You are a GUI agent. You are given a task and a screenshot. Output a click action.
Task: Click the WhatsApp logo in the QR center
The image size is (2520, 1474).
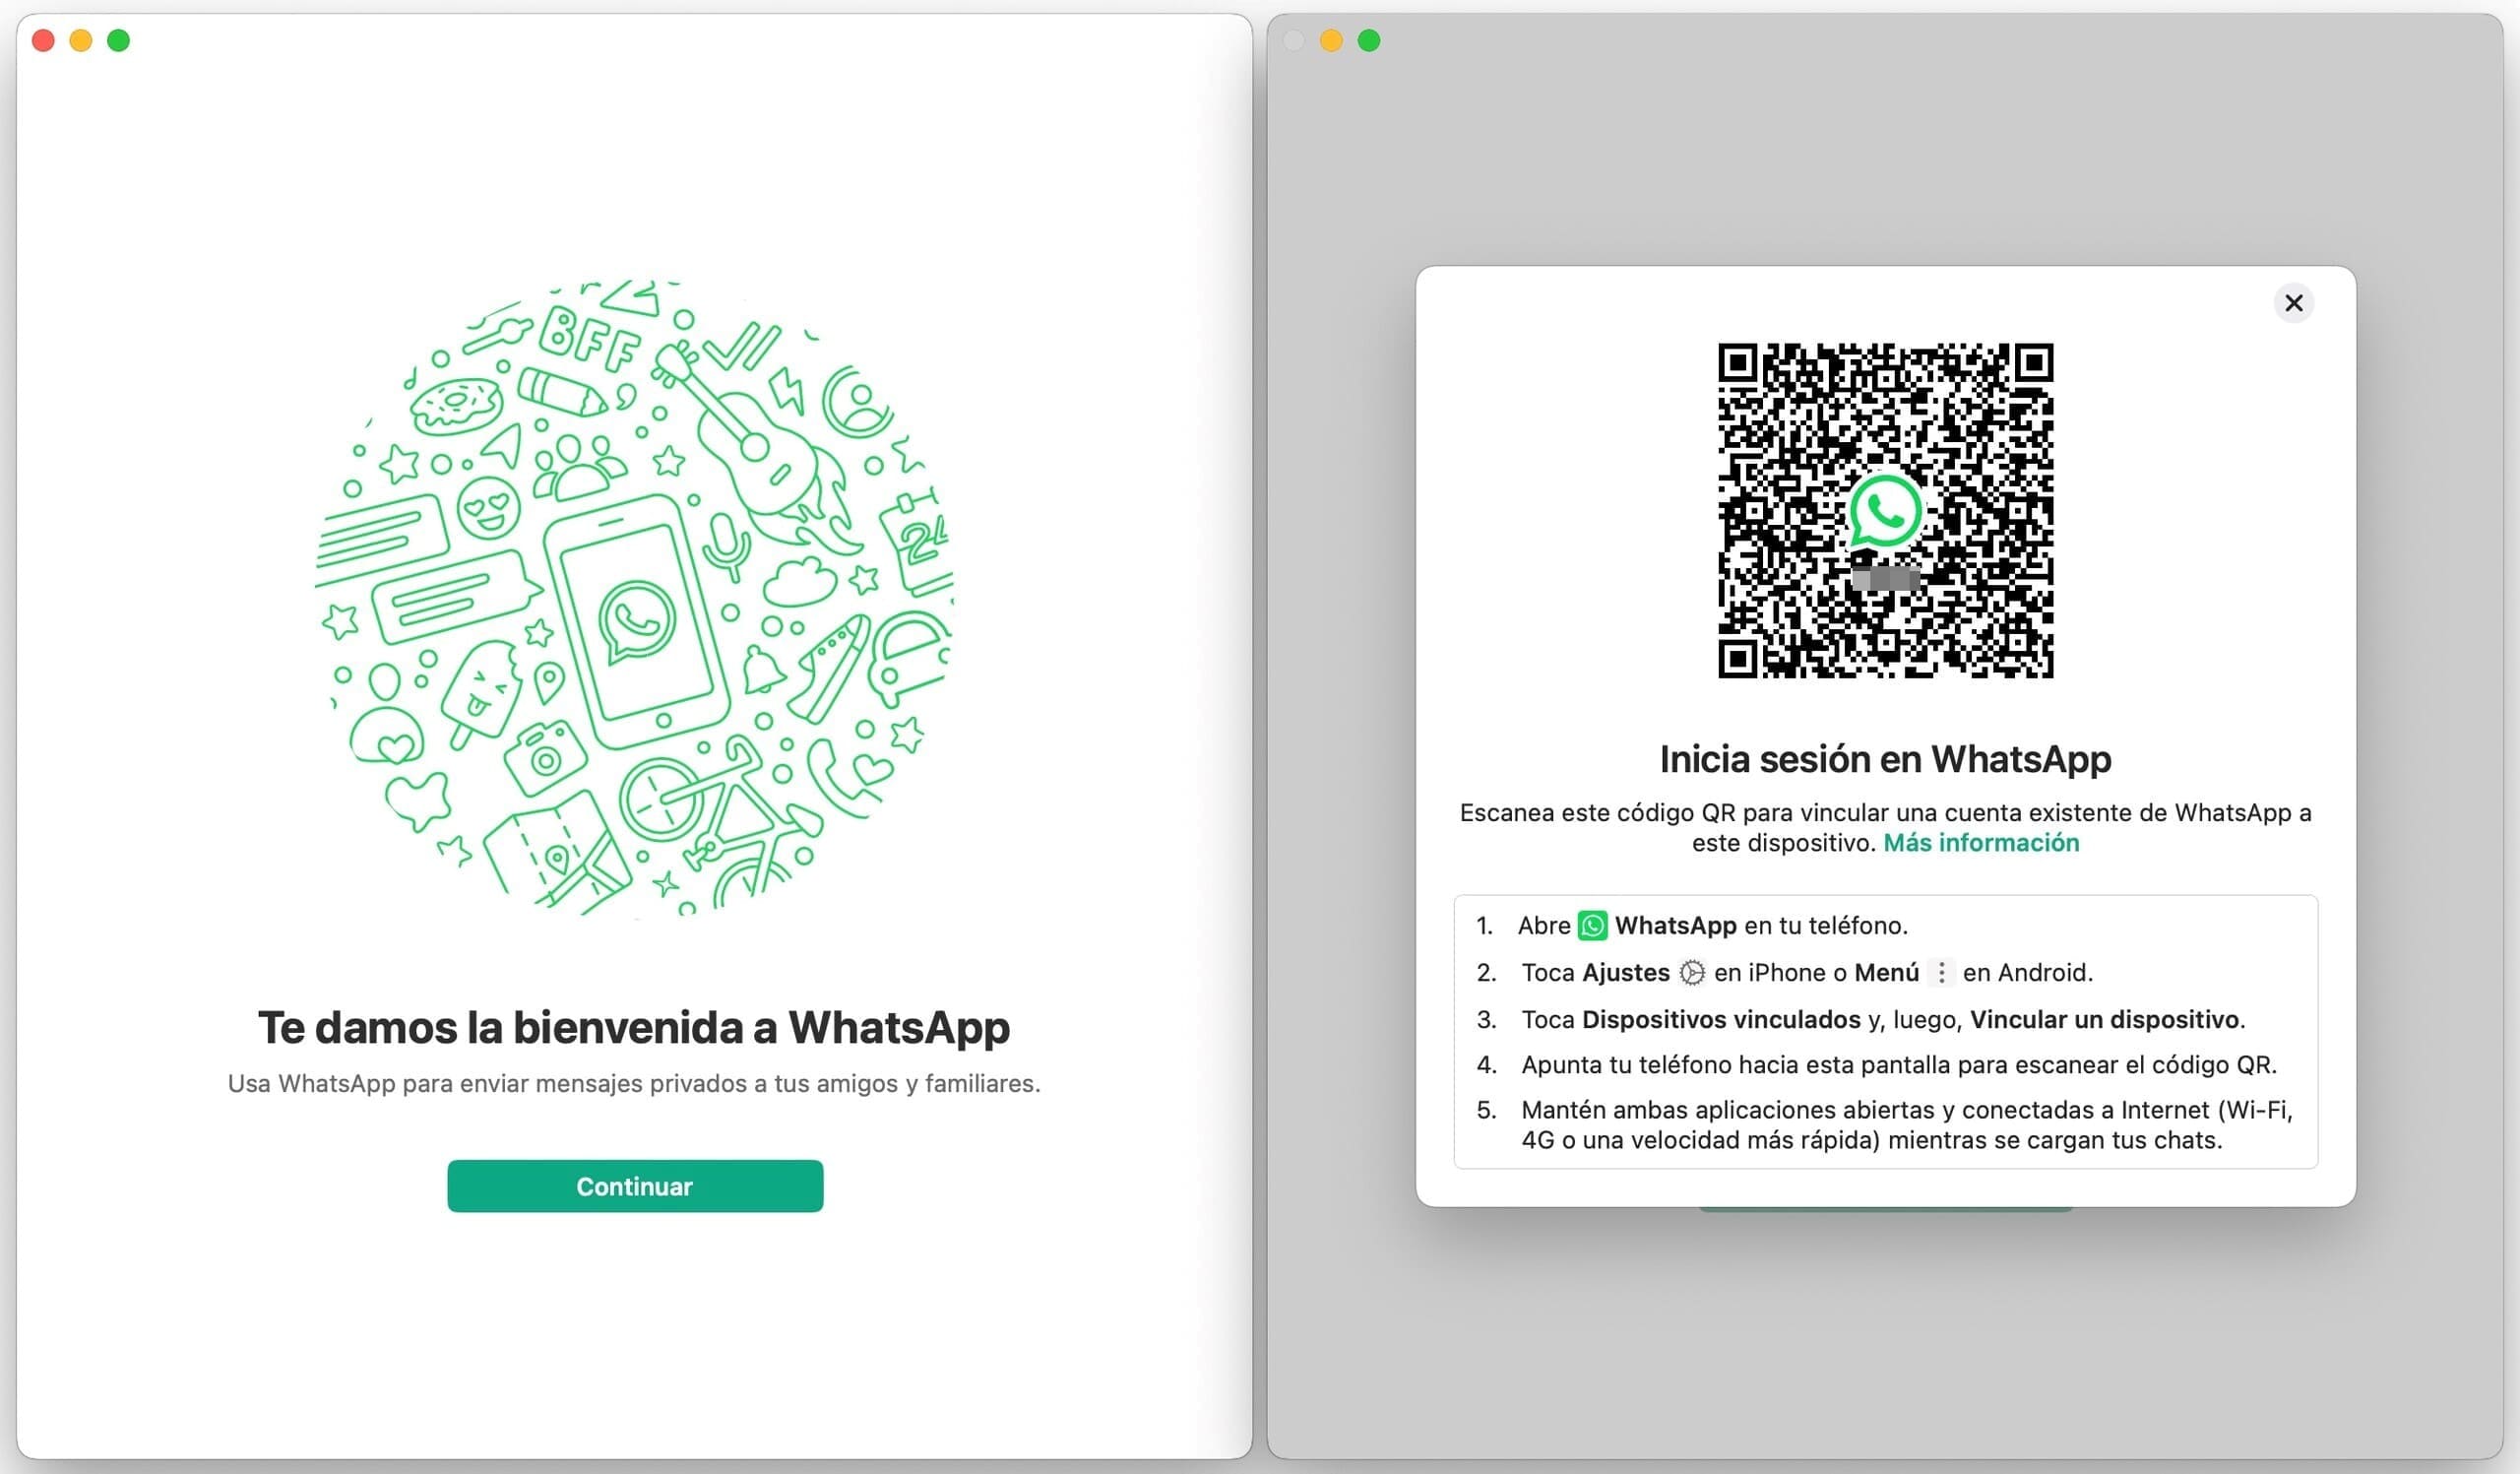point(1885,511)
